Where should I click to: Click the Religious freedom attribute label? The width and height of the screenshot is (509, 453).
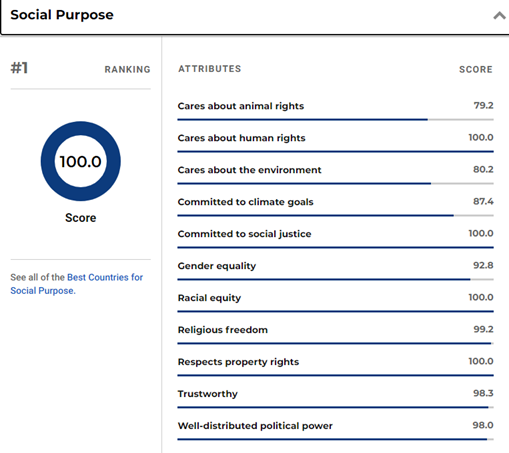[223, 330]
